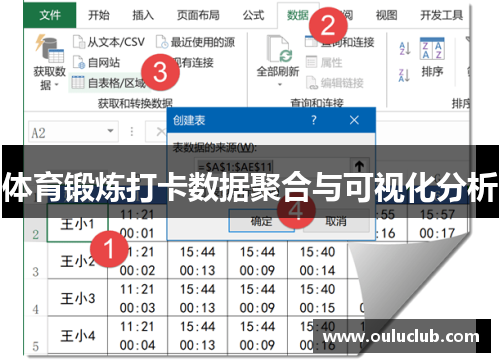Open the 开发工具 tab
Viewport: 500px width, 362px height.
[441, 15]
